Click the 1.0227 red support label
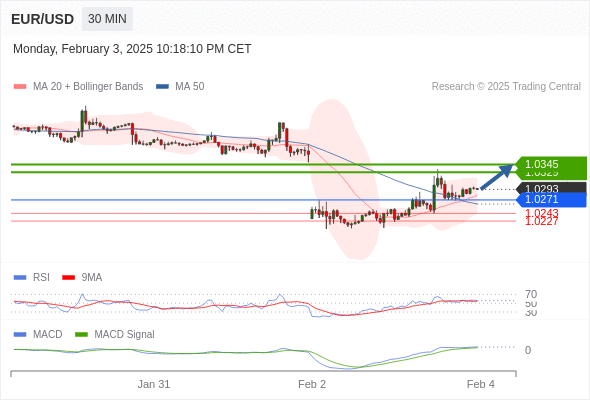This screenshot has height=400, width=590. pyautogui.click(x=541, y=222)
